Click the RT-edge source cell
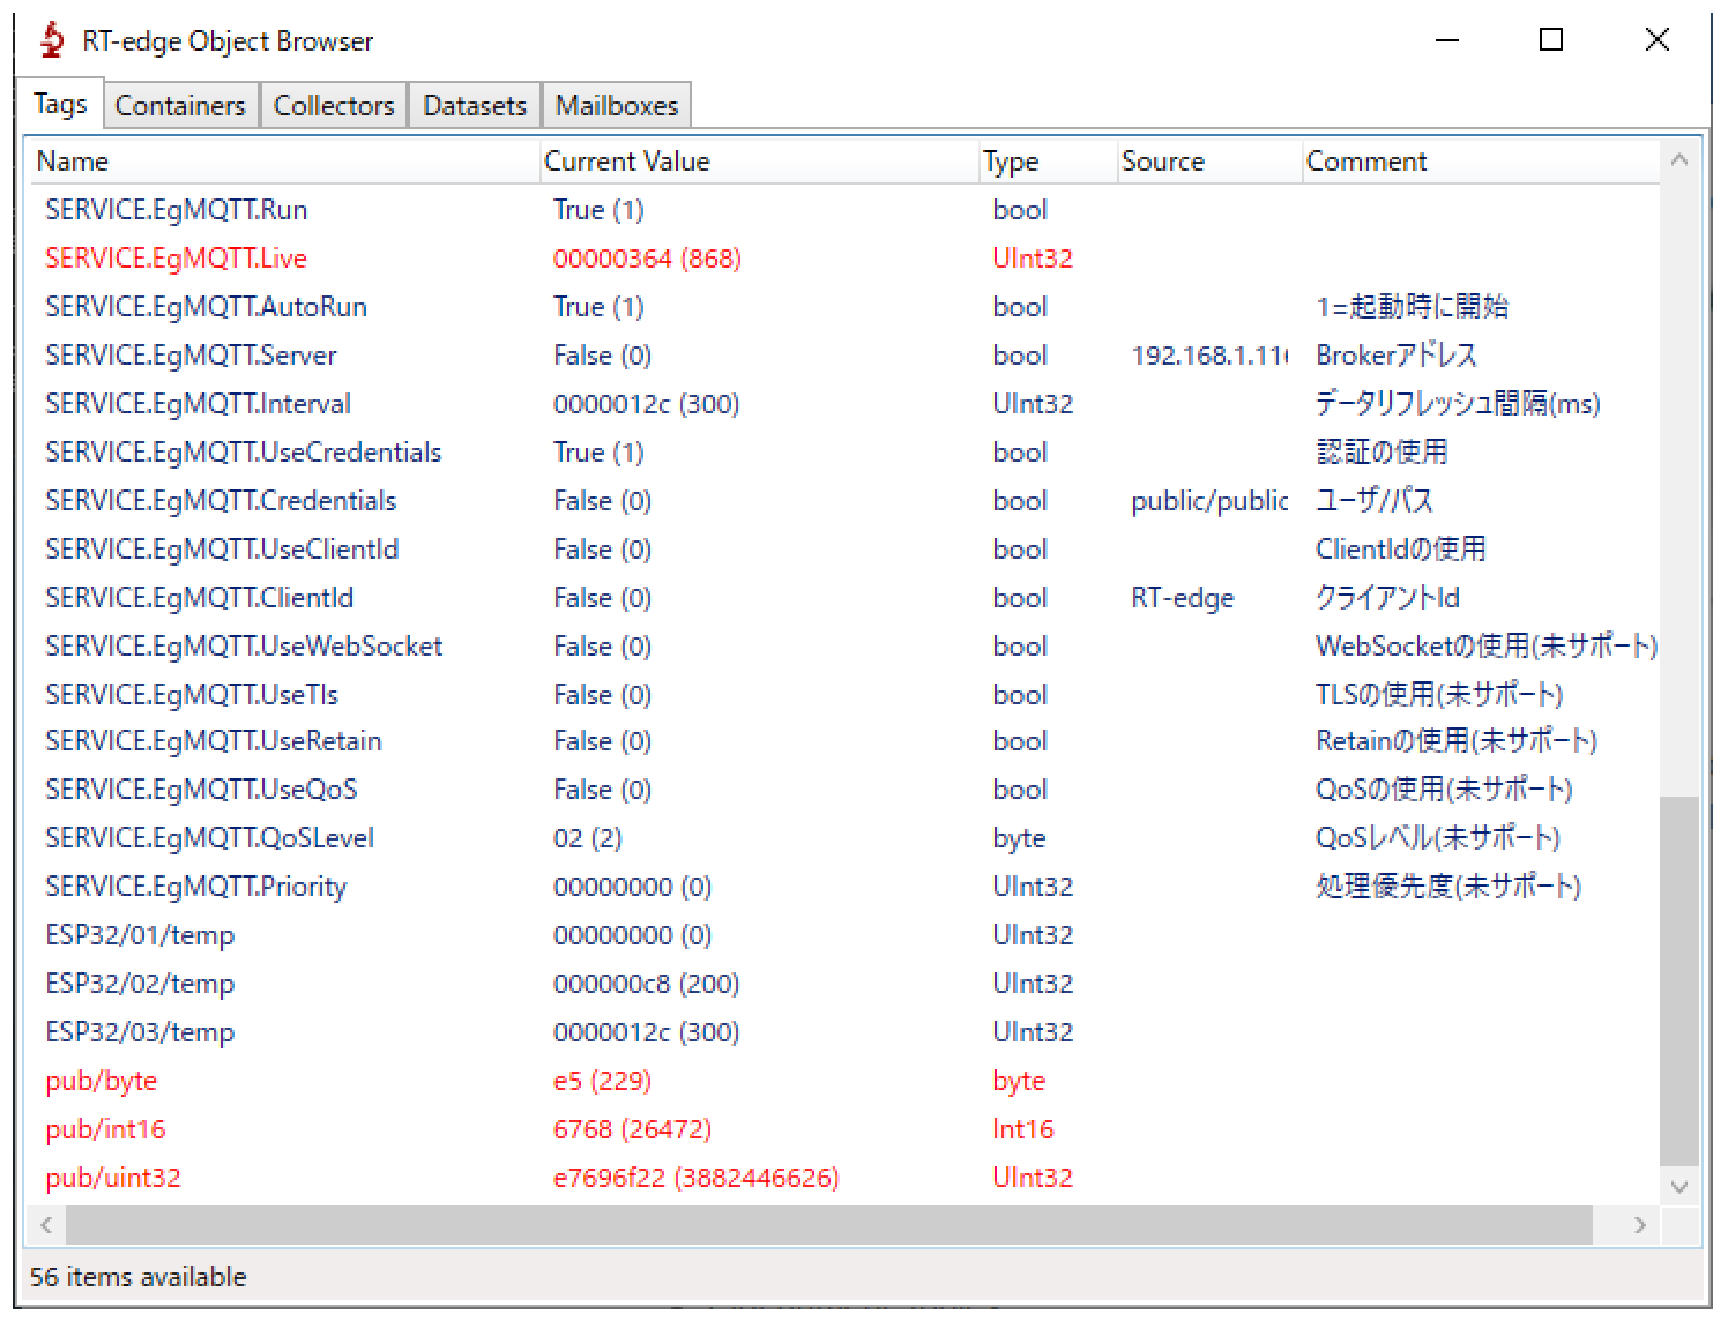This screenshot has height=1324, width=1726. coord(1183,597)
